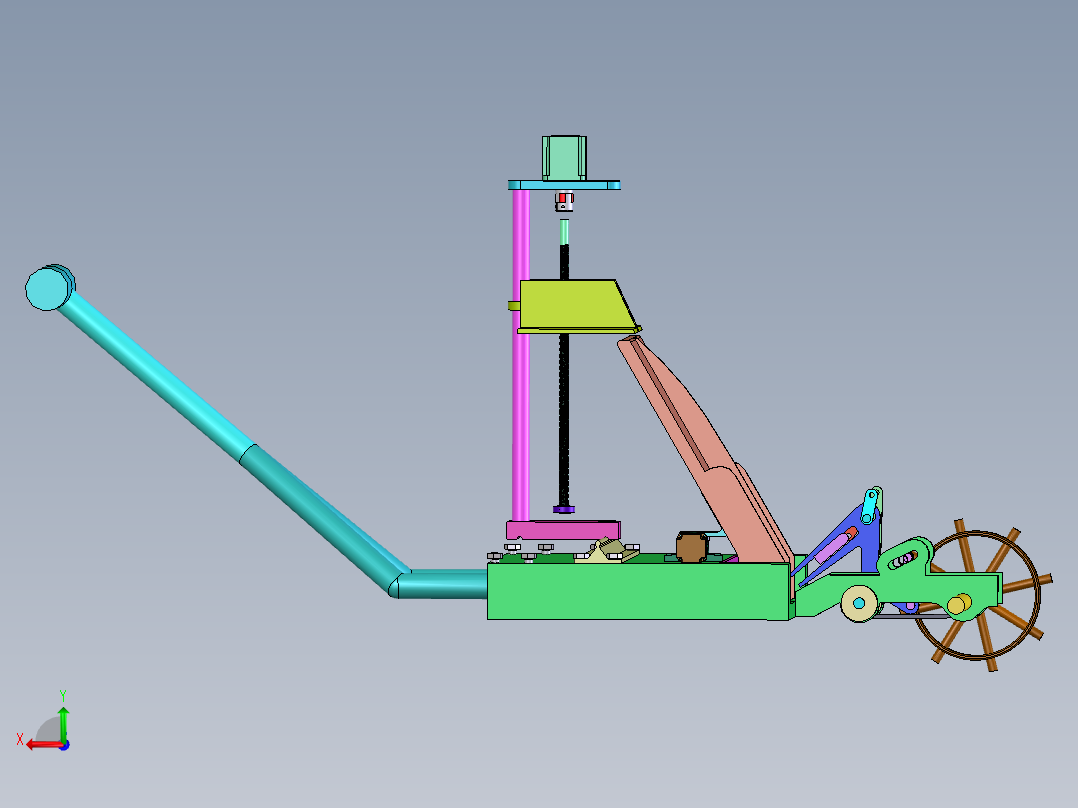Click the Y axis label
The height and width of the screenshot is (808, 1078).
63,696
